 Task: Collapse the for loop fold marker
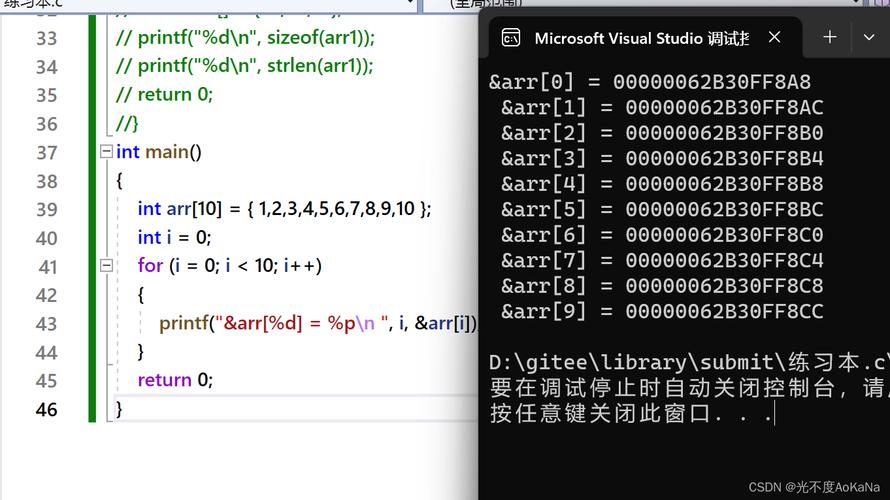[x=106, y=265]
